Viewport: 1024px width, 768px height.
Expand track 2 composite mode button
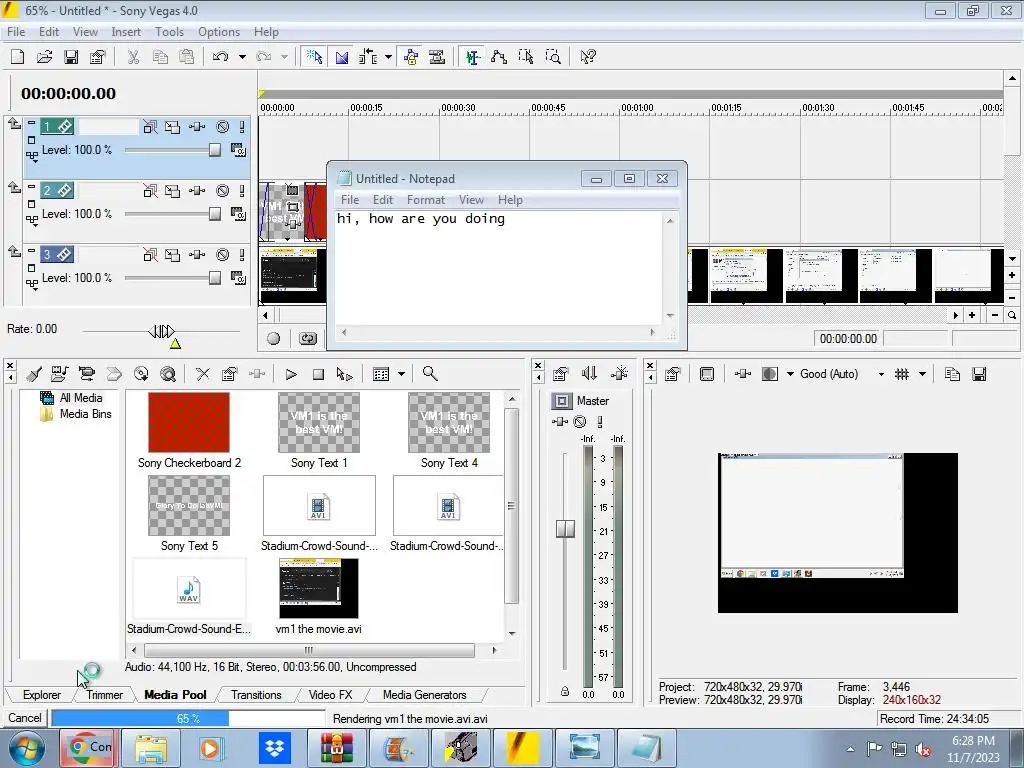238,214
